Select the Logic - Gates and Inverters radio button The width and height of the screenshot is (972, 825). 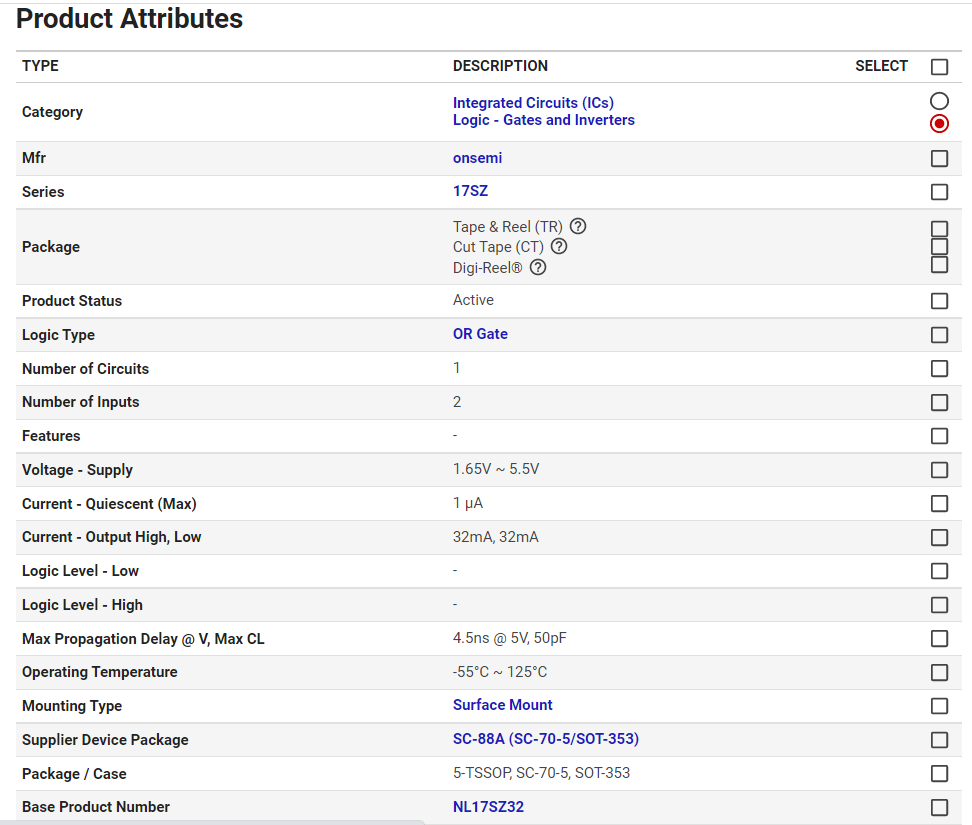939,123
